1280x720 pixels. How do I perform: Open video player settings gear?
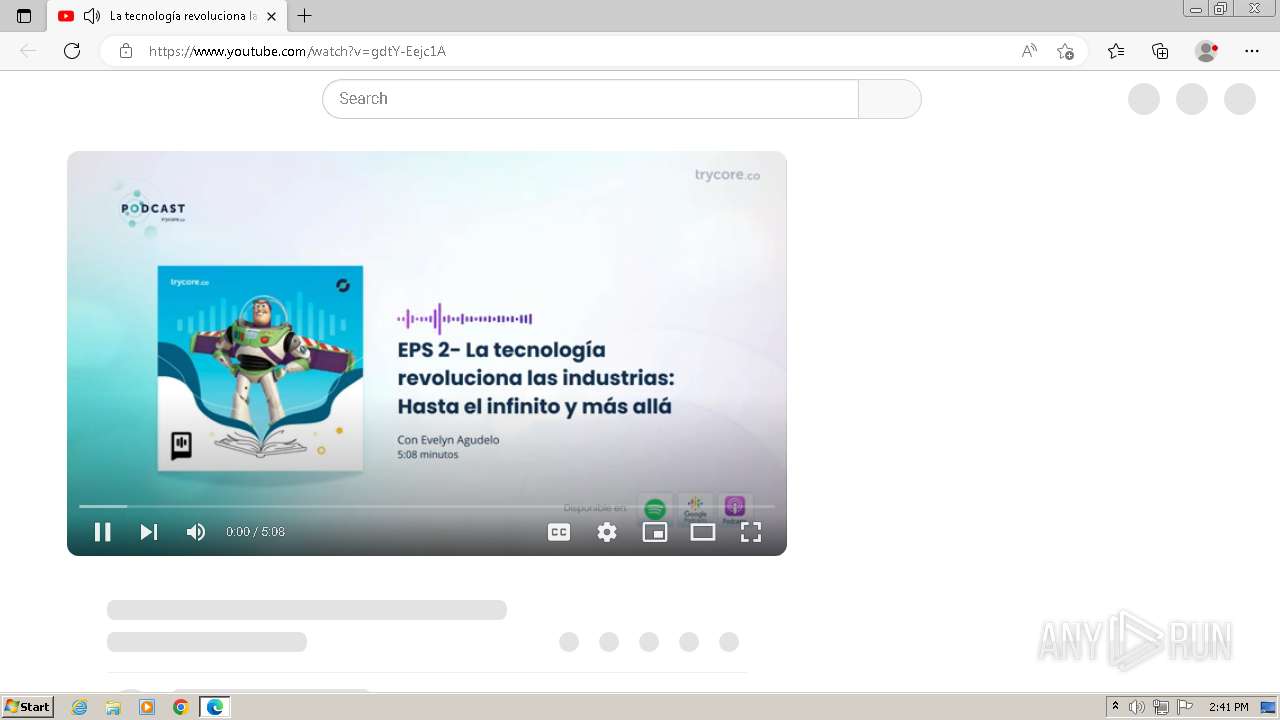(x=607, y=532)
